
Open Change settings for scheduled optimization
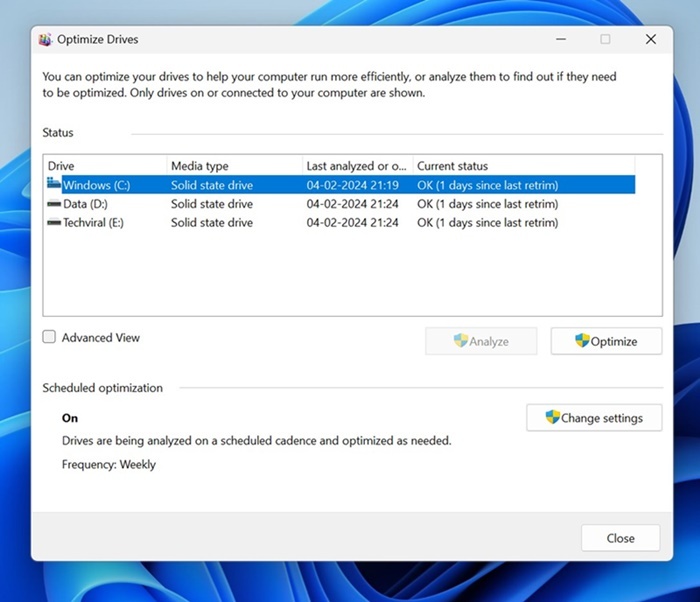point(594,418)
